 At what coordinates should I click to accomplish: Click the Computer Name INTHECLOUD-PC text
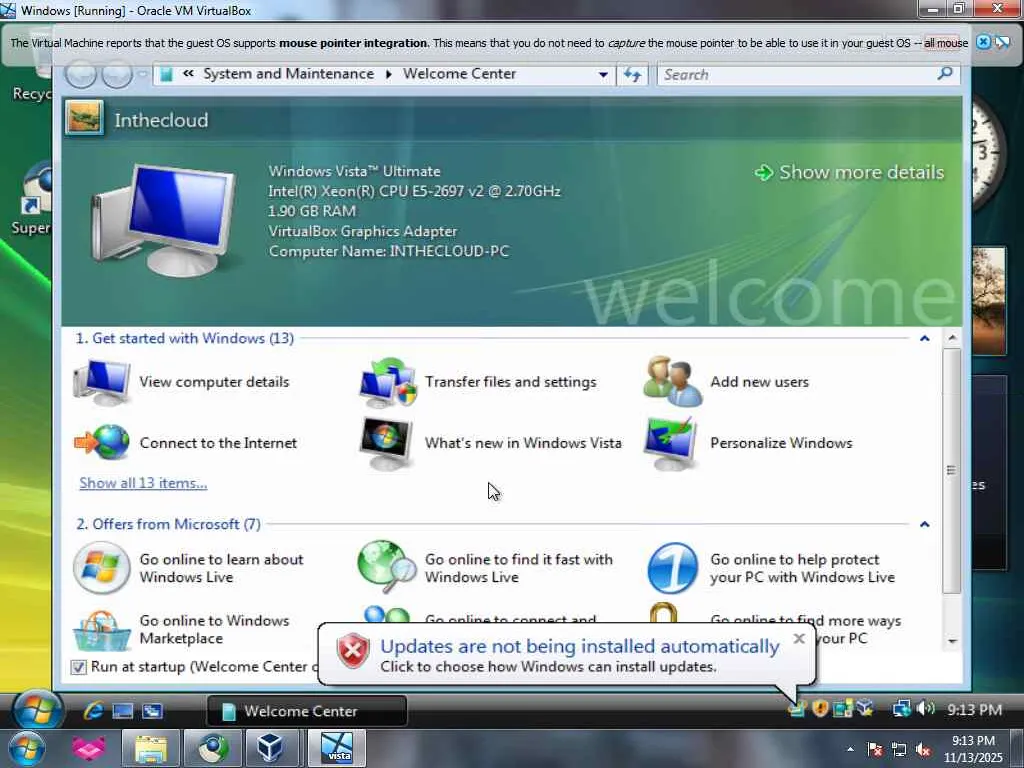(x=389, y=251)
